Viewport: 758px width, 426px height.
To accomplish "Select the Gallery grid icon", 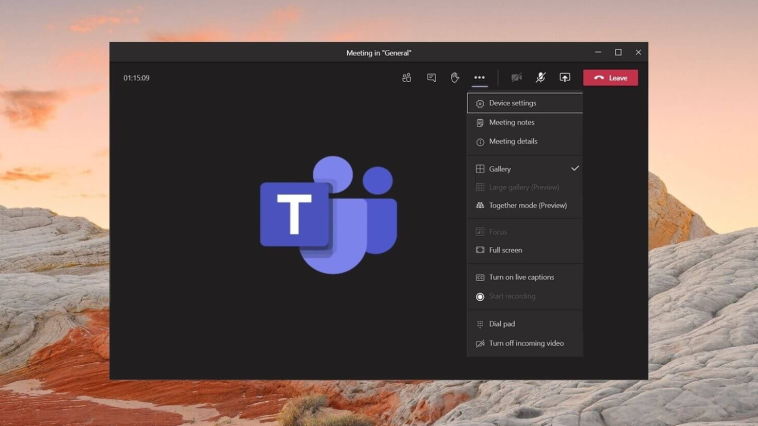I will pyautogui.click(x=480, y=169).
